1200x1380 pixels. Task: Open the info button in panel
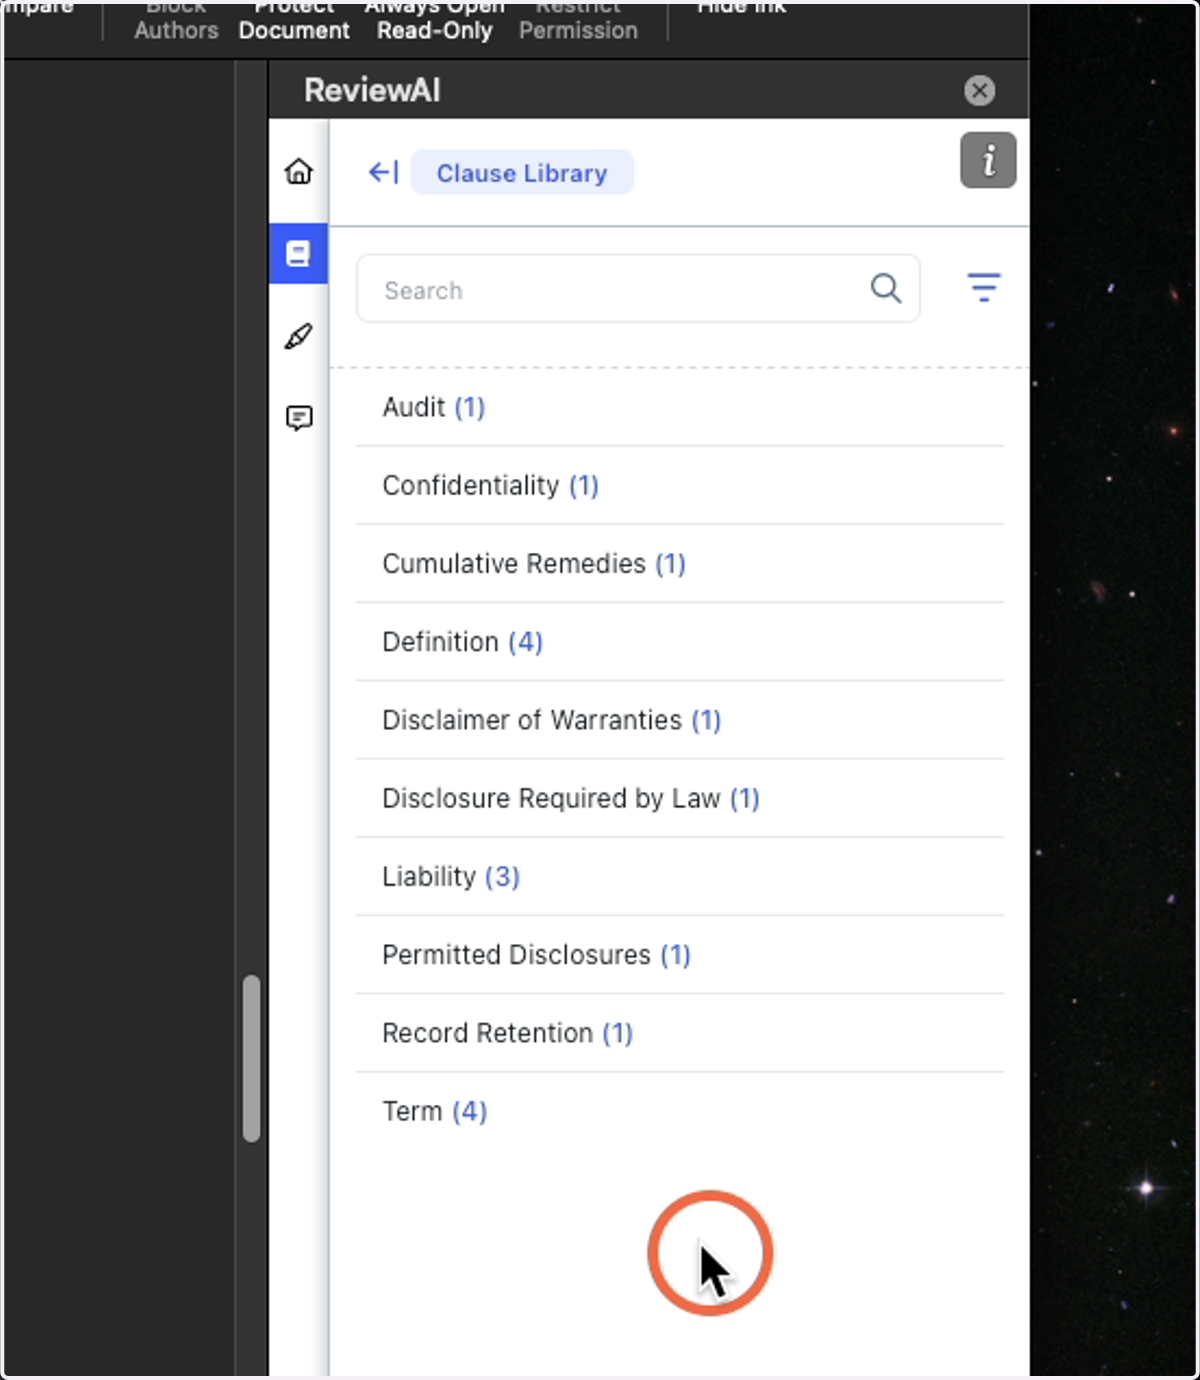(x=988, y=160)
